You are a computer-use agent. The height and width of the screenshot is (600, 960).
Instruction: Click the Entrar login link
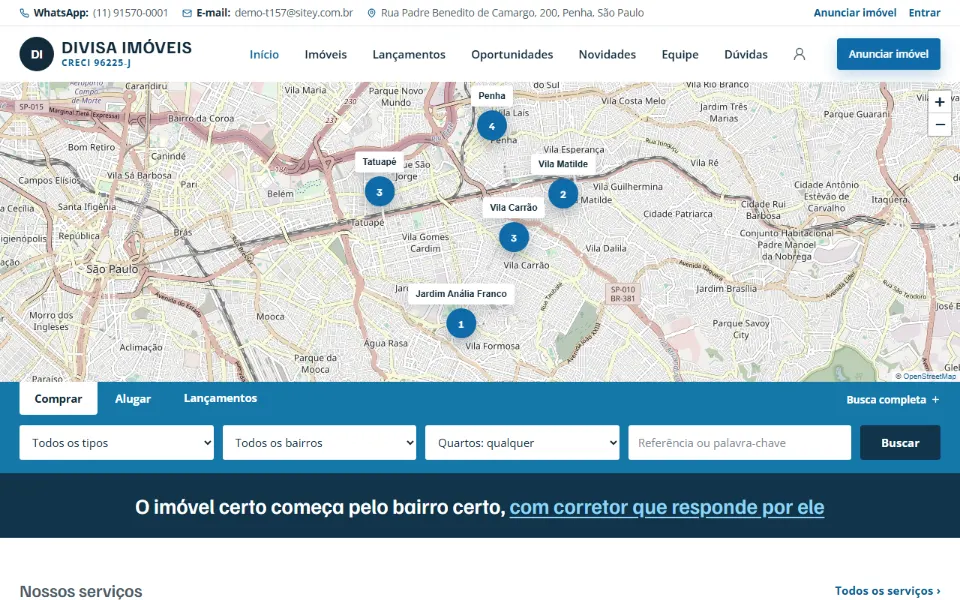[x=924, y=13]
